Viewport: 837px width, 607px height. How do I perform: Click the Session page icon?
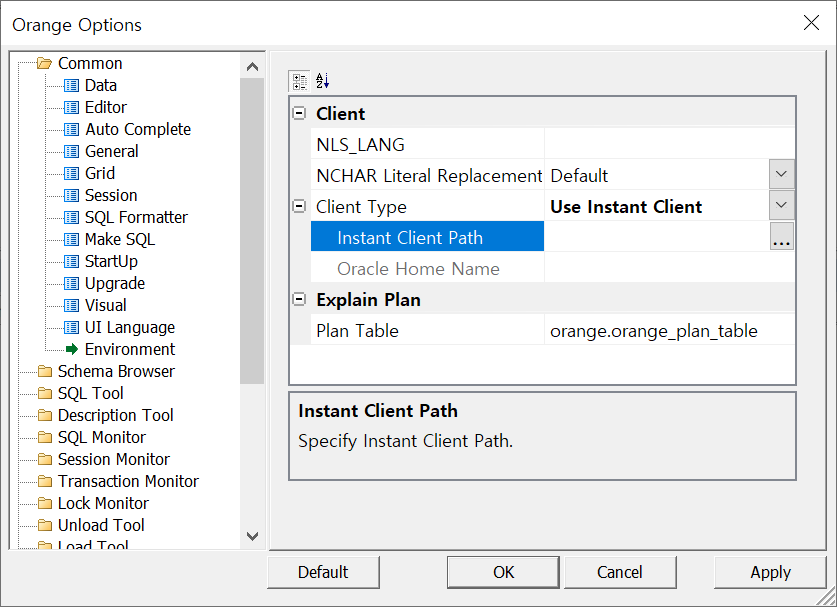tap(72, 195)
